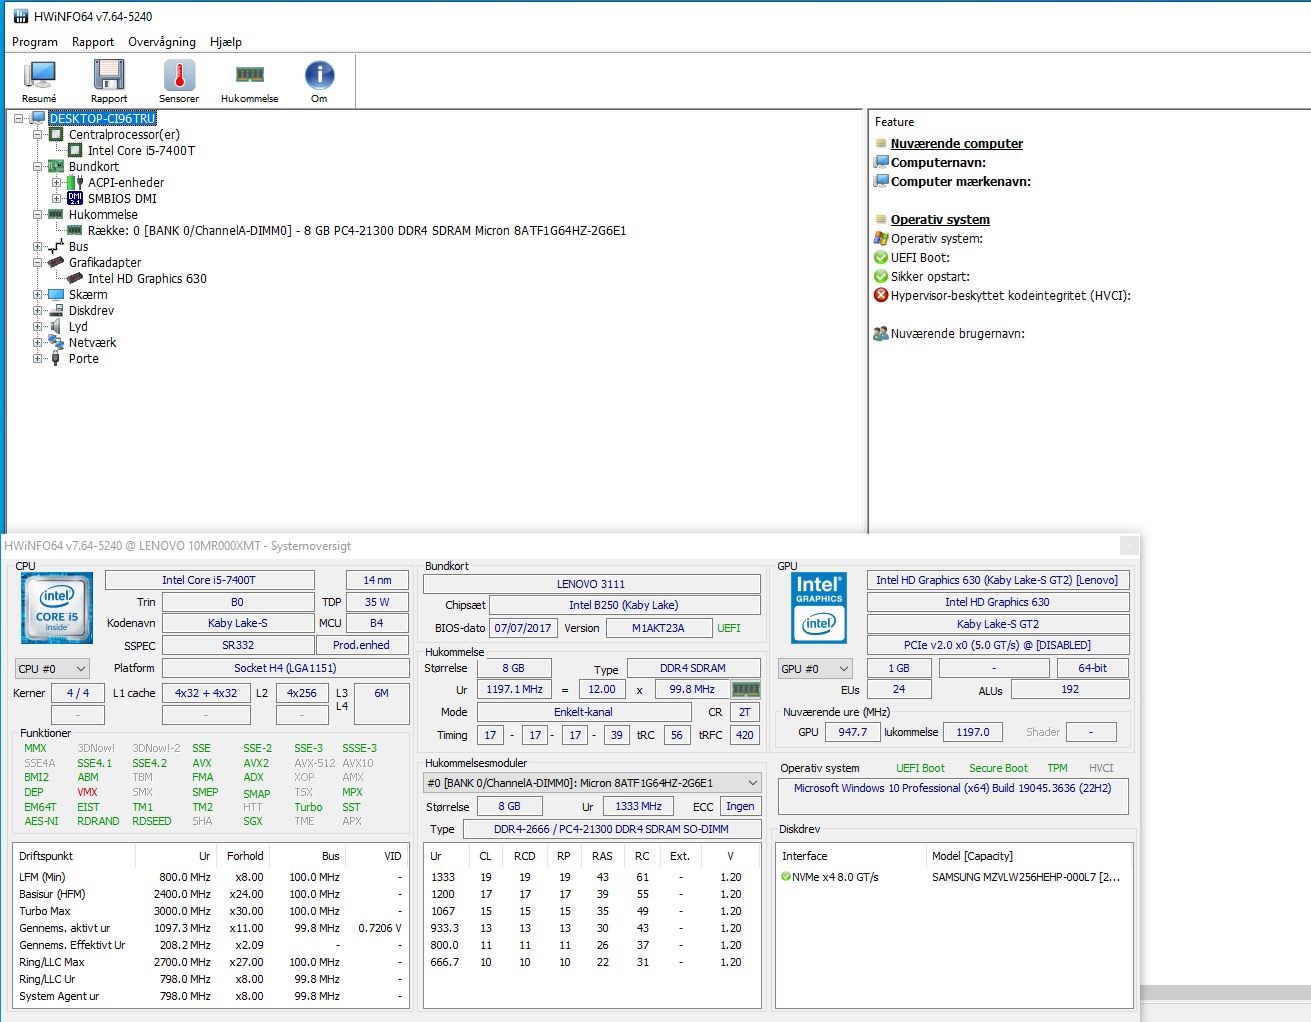Image resolution: width=1311 pixels, height=1022 pixels.
Task: Expand the Bus tree node
Action: (x=38, y=246)
